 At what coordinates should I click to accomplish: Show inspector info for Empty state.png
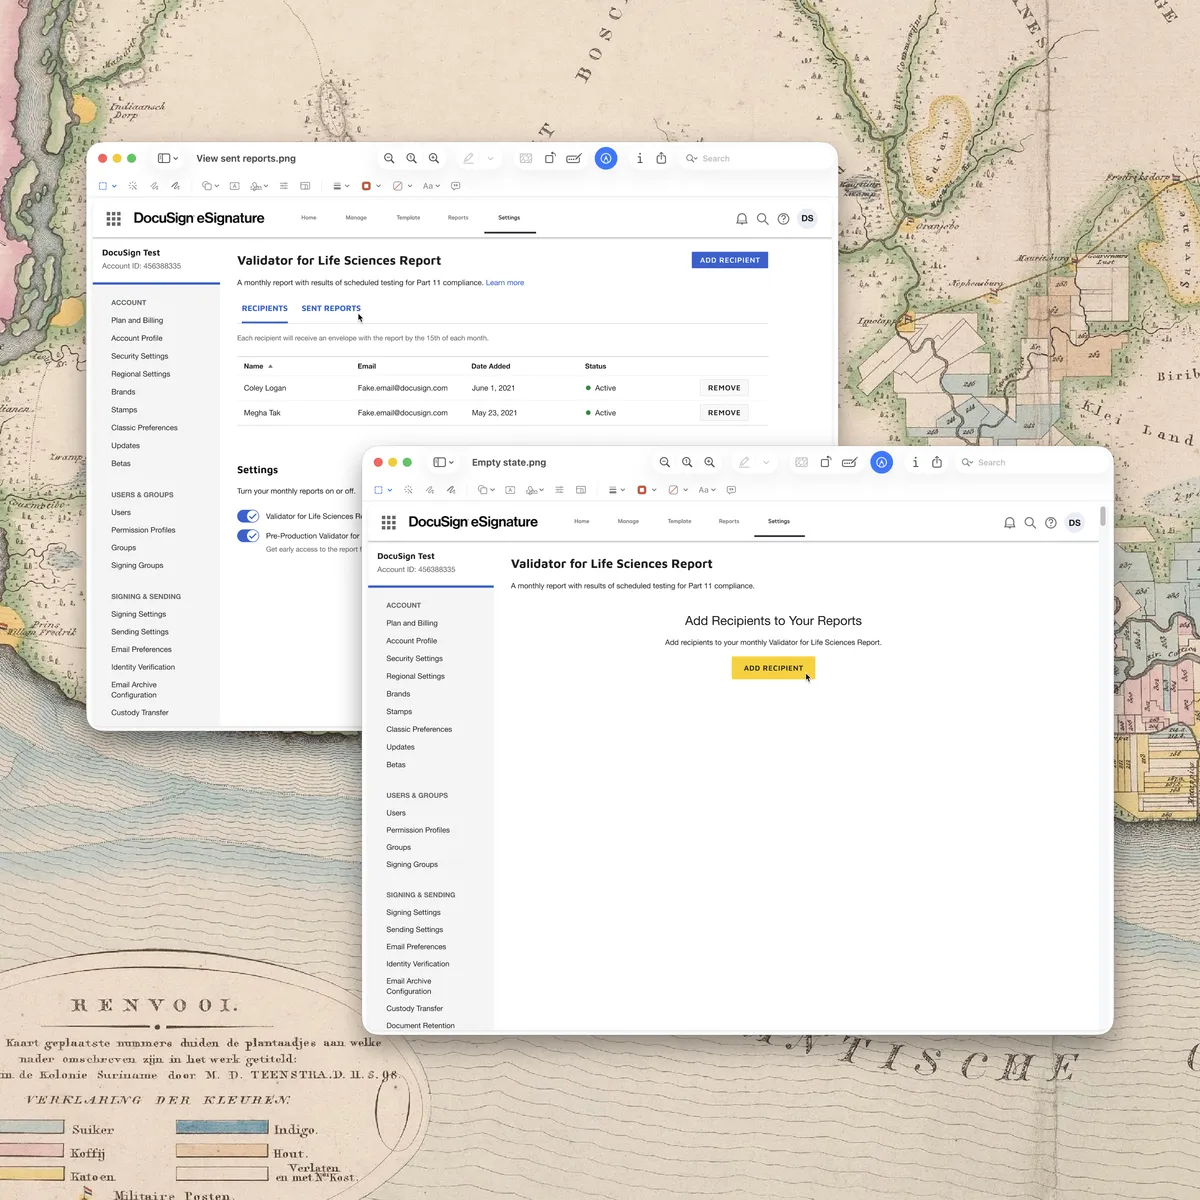pos(915,462)
